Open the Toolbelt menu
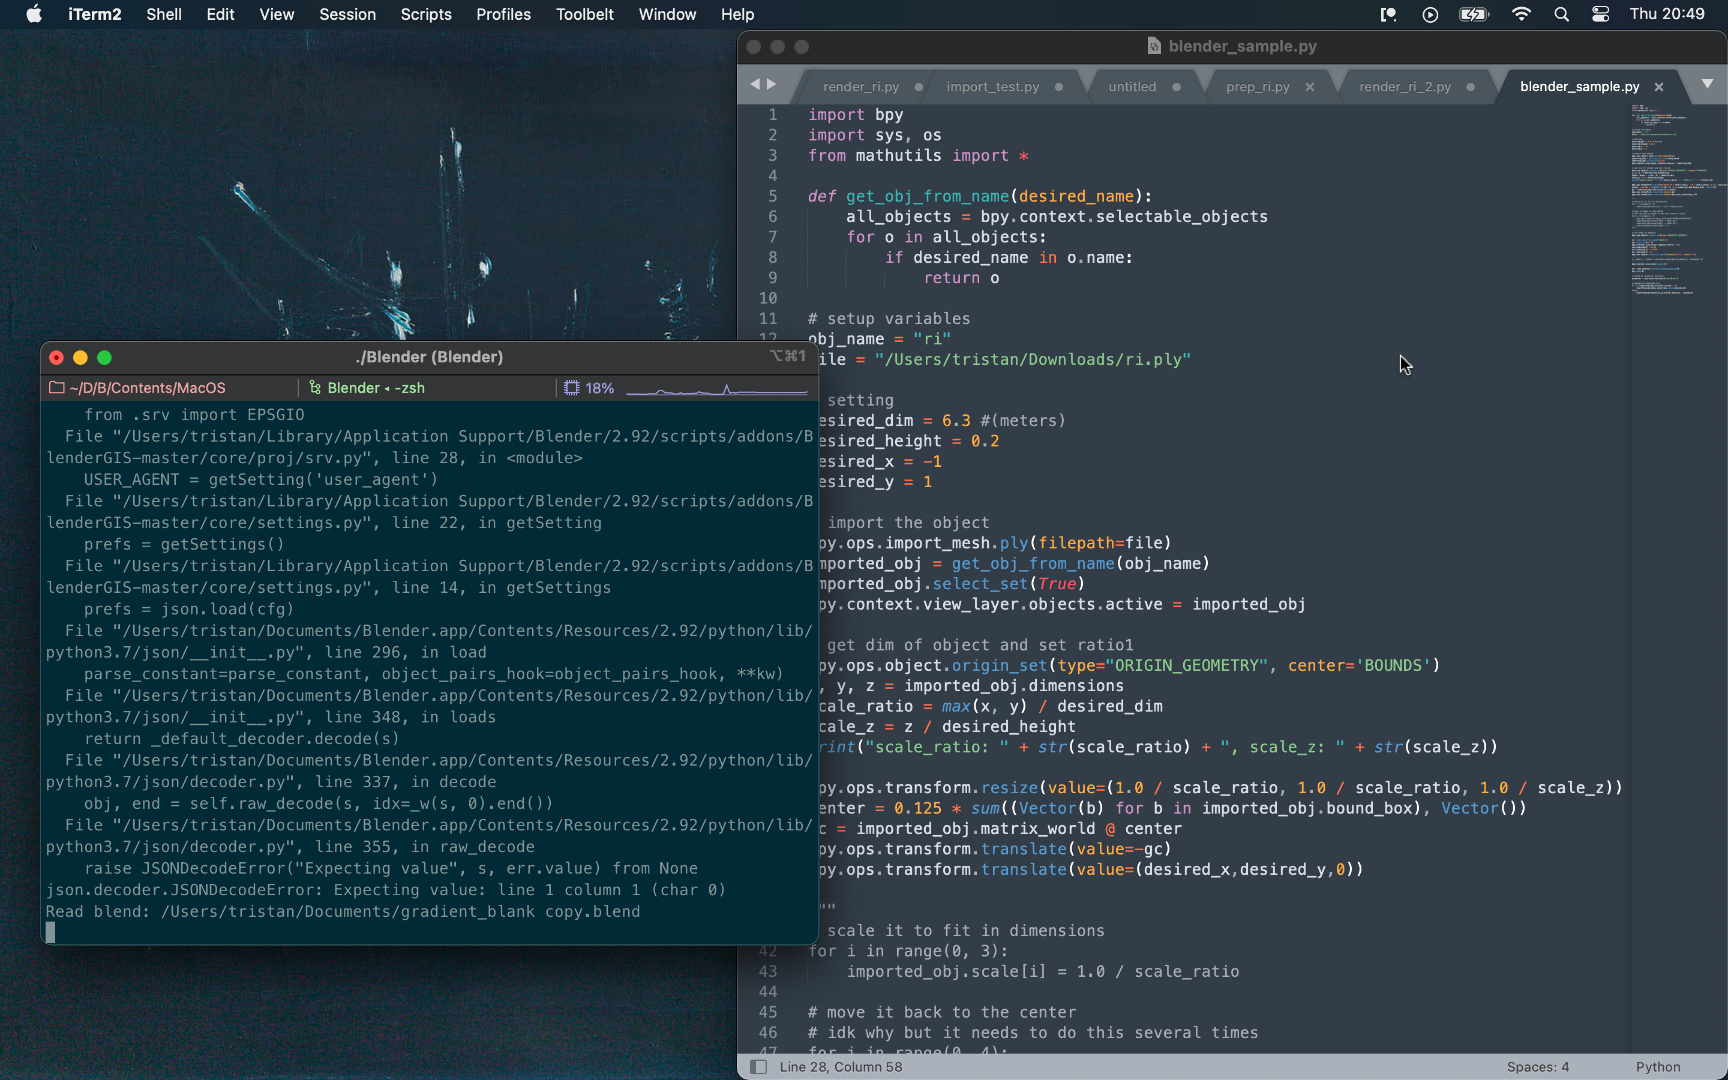1728x1080 pixels. pyautogui.click(x=584, y=14)
